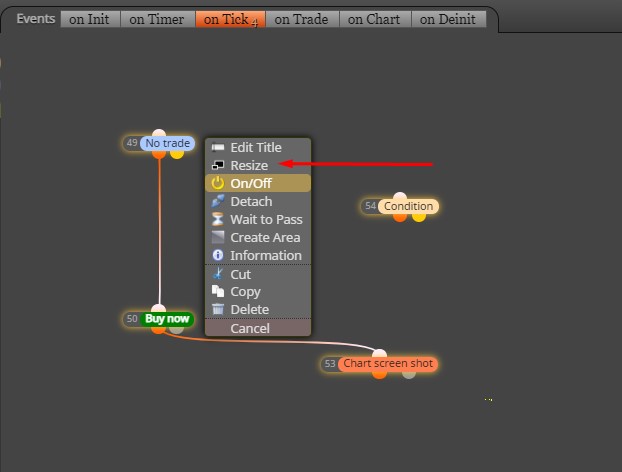Open the on Timer events tab

157,19
